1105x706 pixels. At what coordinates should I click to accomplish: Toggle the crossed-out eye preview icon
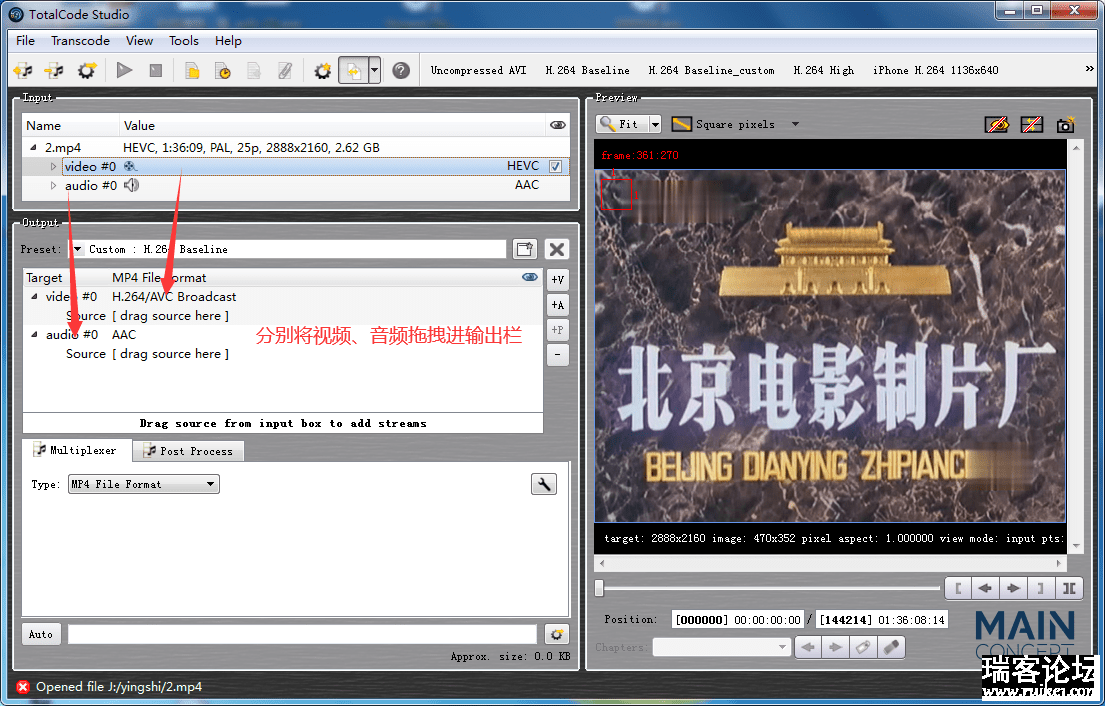coord(996,125)
